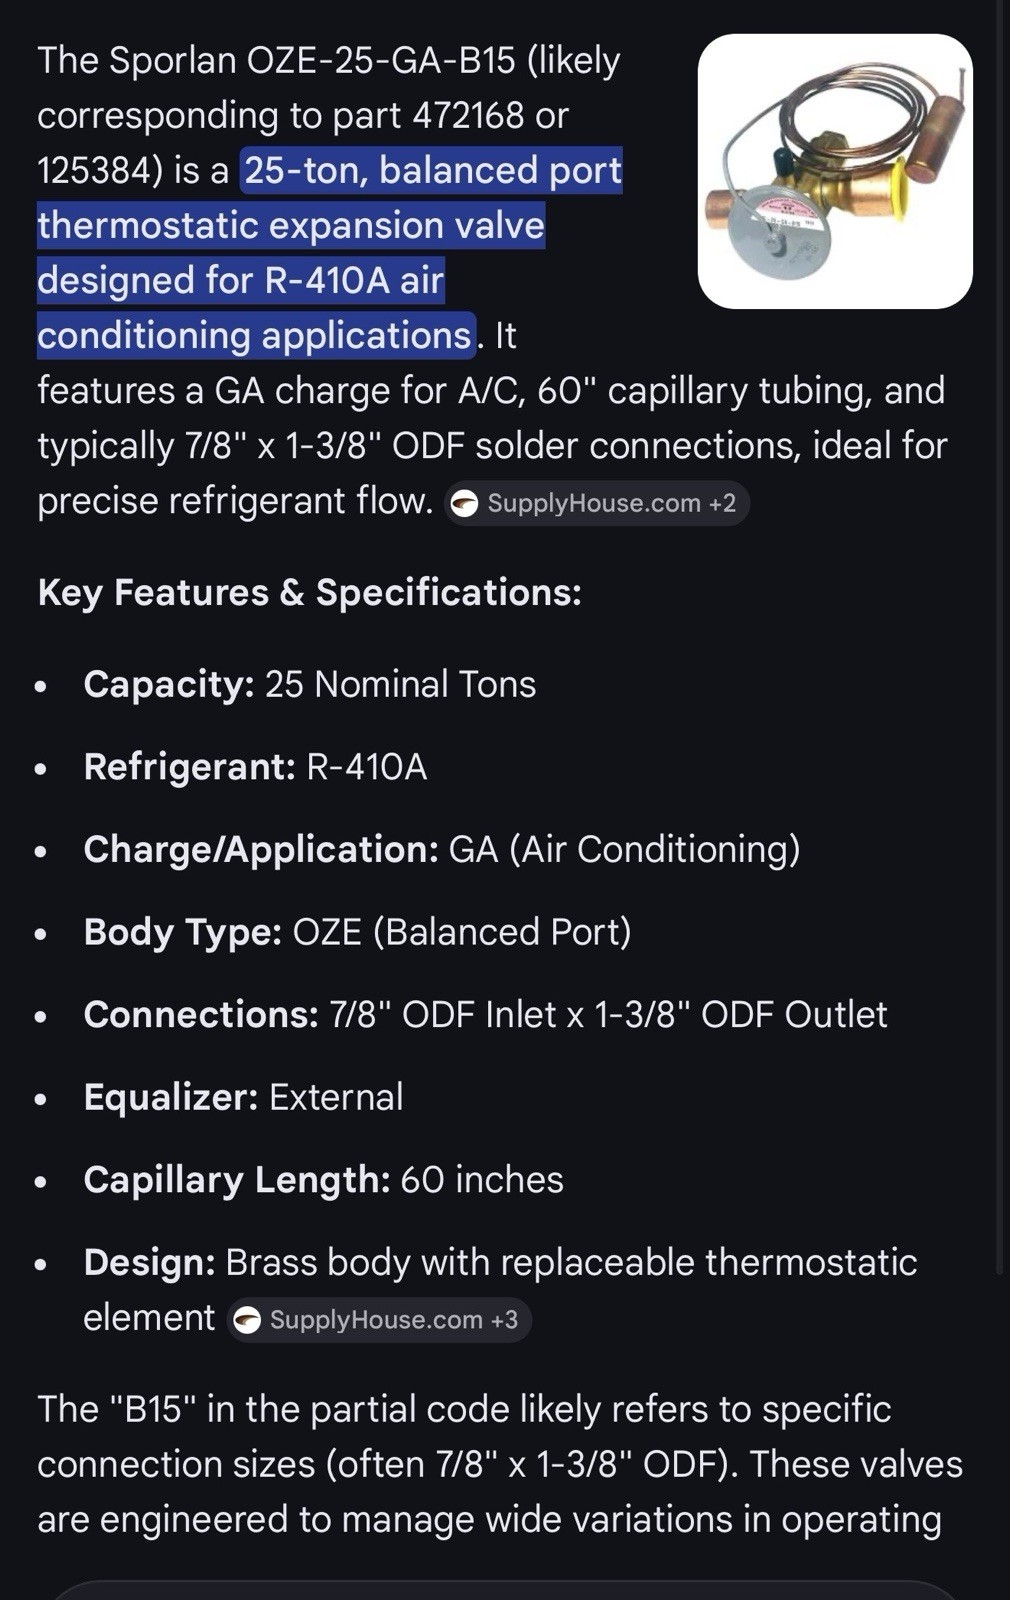Viewport: 1010px width, 1600px height.
Task: Select the 'Body Type: OZE' bullet
Action: click(358, 933)
